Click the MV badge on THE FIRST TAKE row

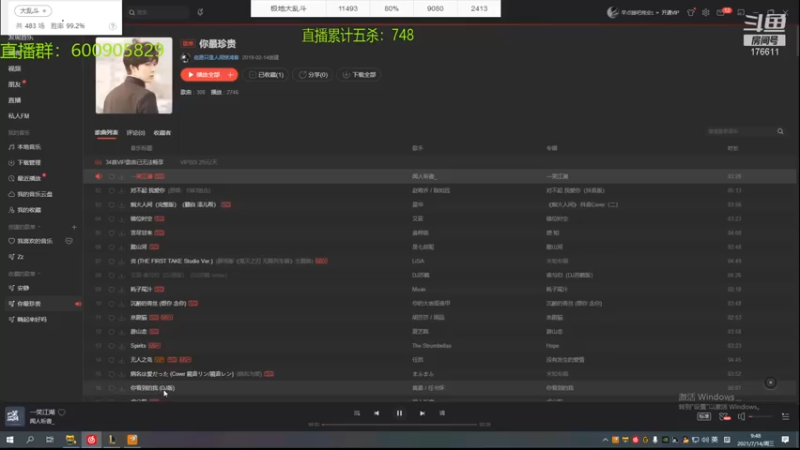click(321, 261)
